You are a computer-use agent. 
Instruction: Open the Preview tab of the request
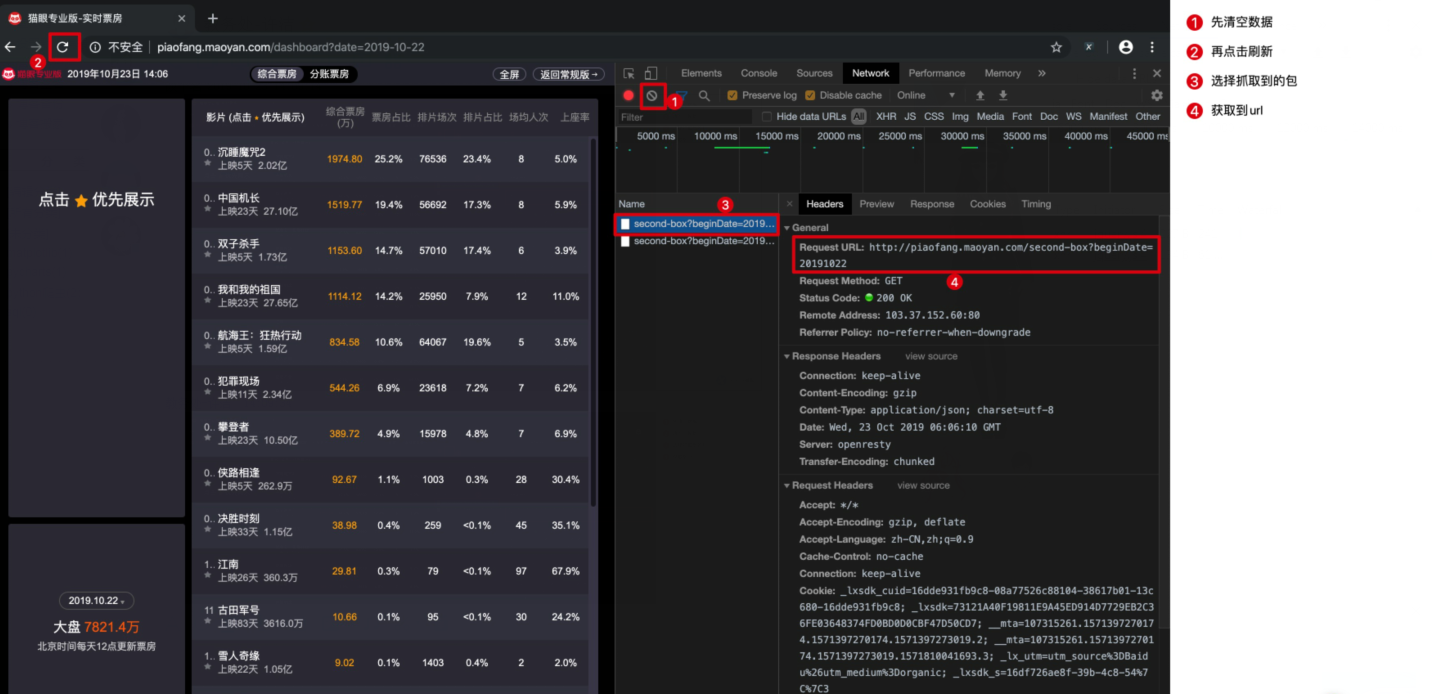(876, 204)
